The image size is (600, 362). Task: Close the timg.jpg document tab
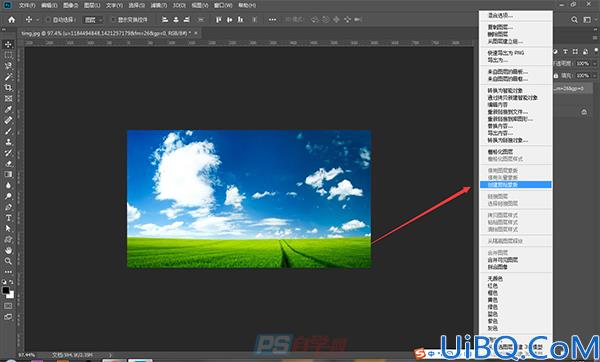tap(196, 33)
